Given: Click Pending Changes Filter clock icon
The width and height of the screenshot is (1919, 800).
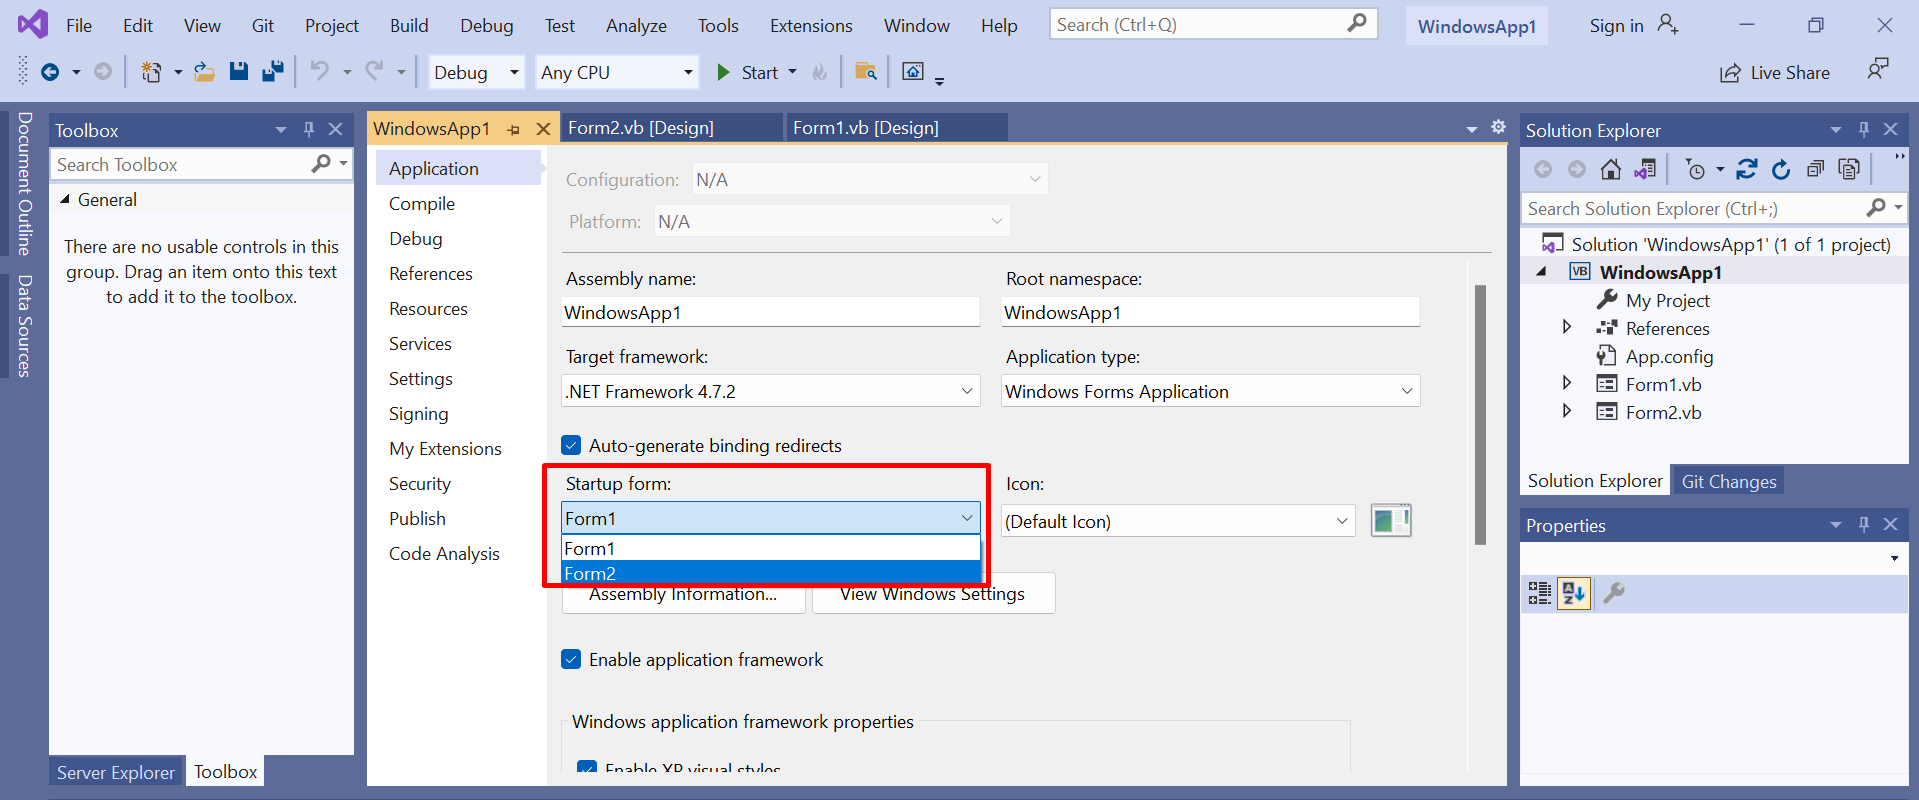Looking at the screenshot, I should [1695, 169].
